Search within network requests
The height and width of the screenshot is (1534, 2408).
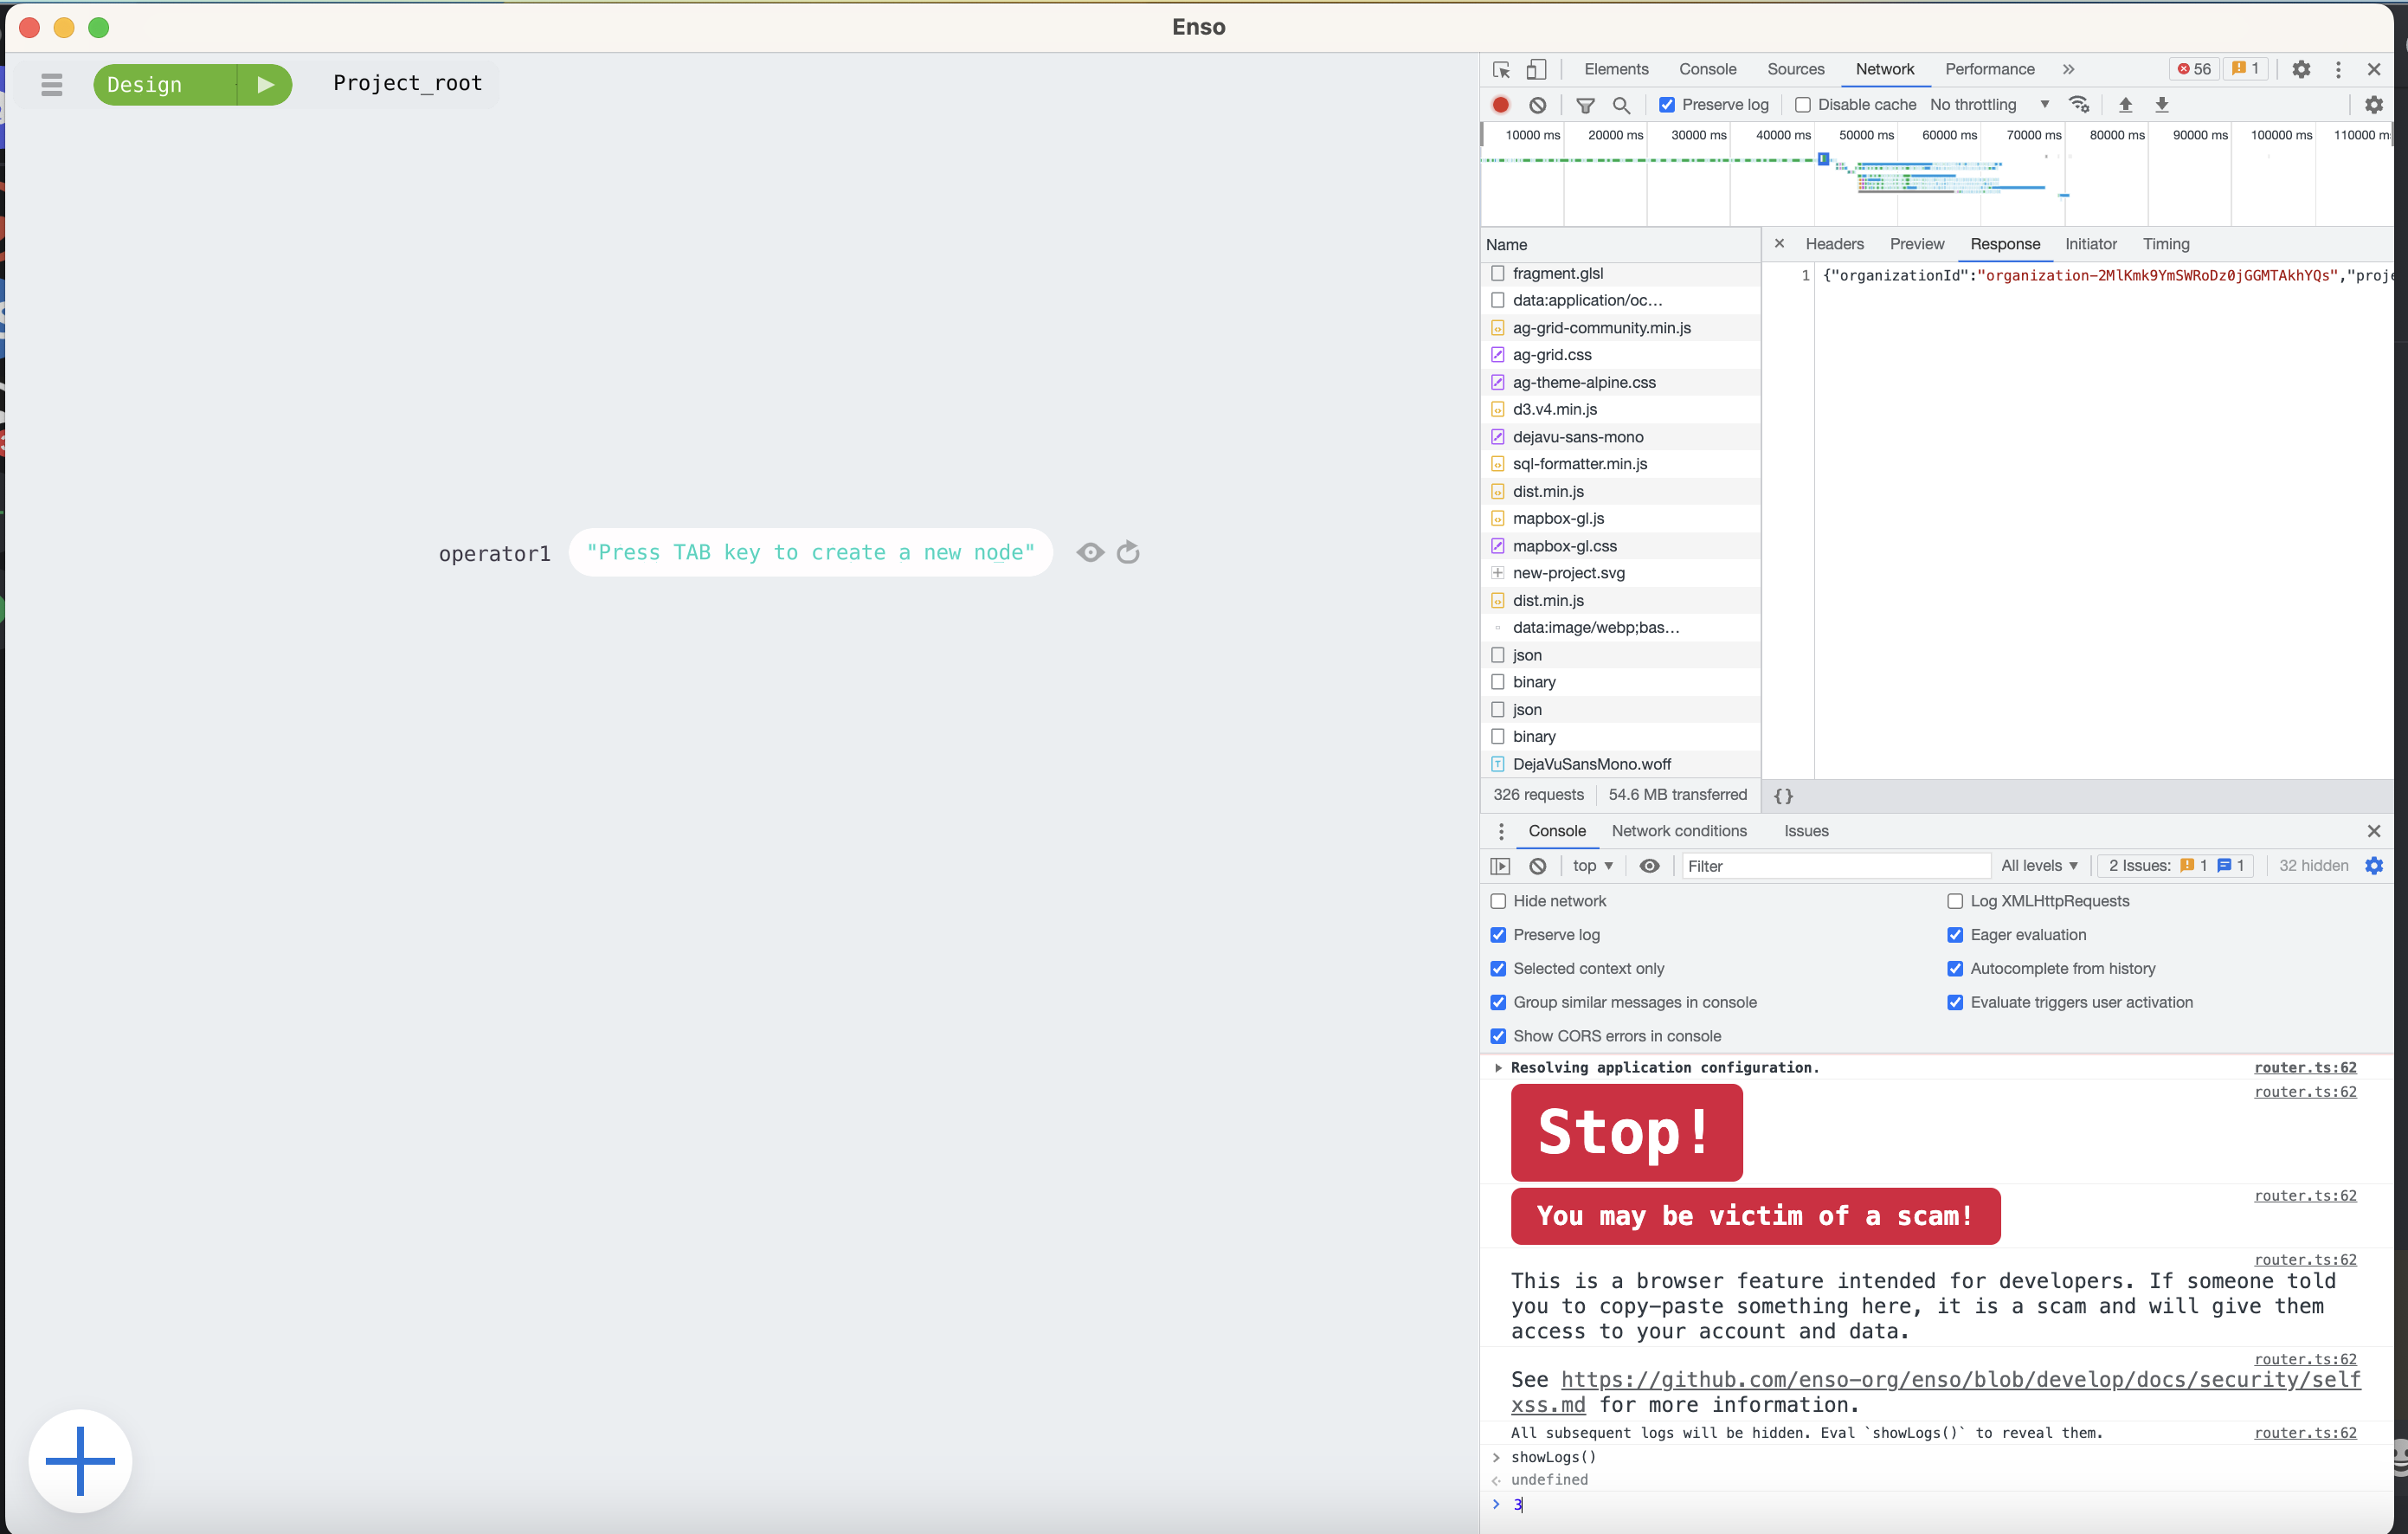click(x=1621, y=104)
